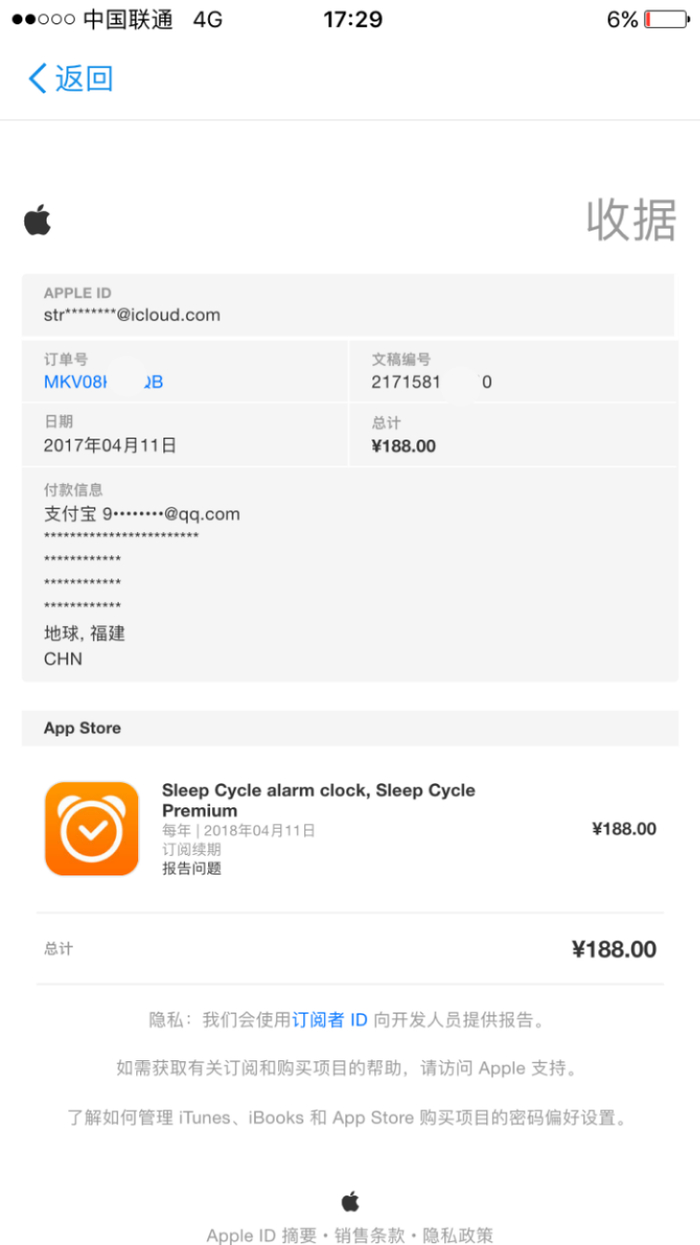Viewport: 700px width, 1245px height.
Task: Tap the date 2017年04月11日
Action: coord(110,445)
